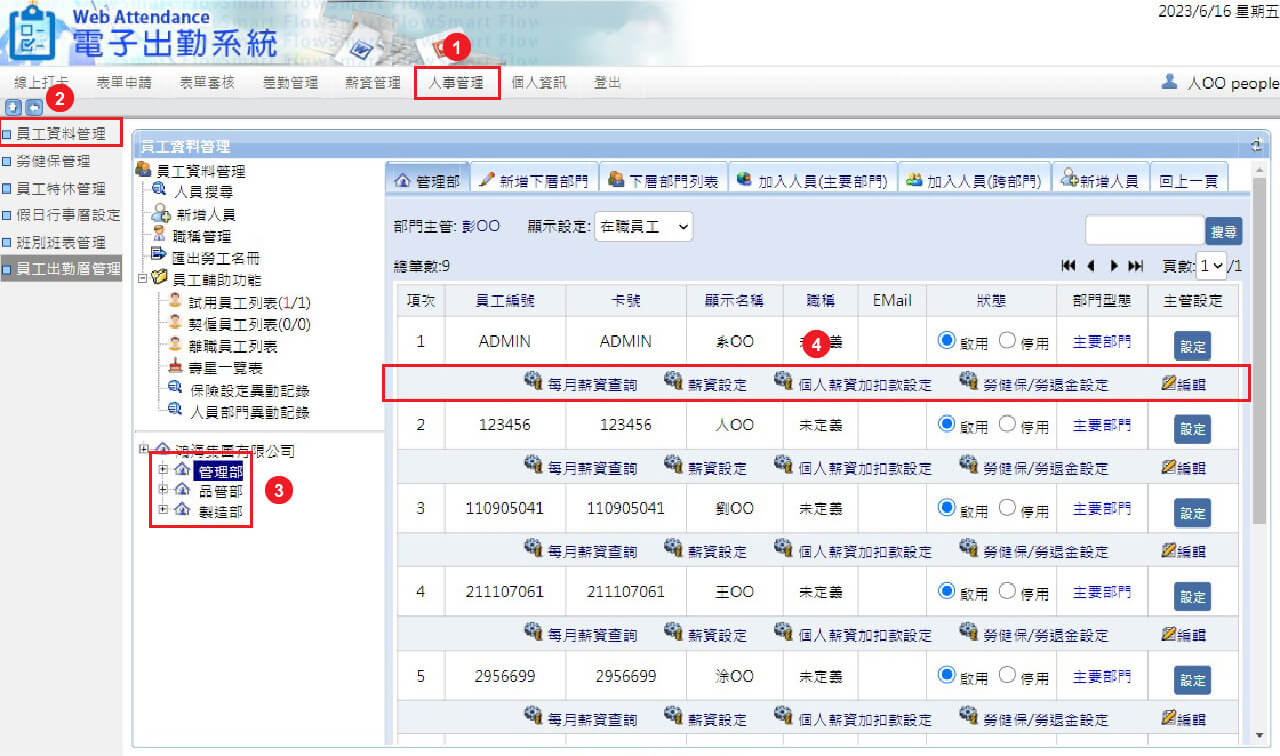
Task: Toggle the company root node expander
Action: (145, 450)
